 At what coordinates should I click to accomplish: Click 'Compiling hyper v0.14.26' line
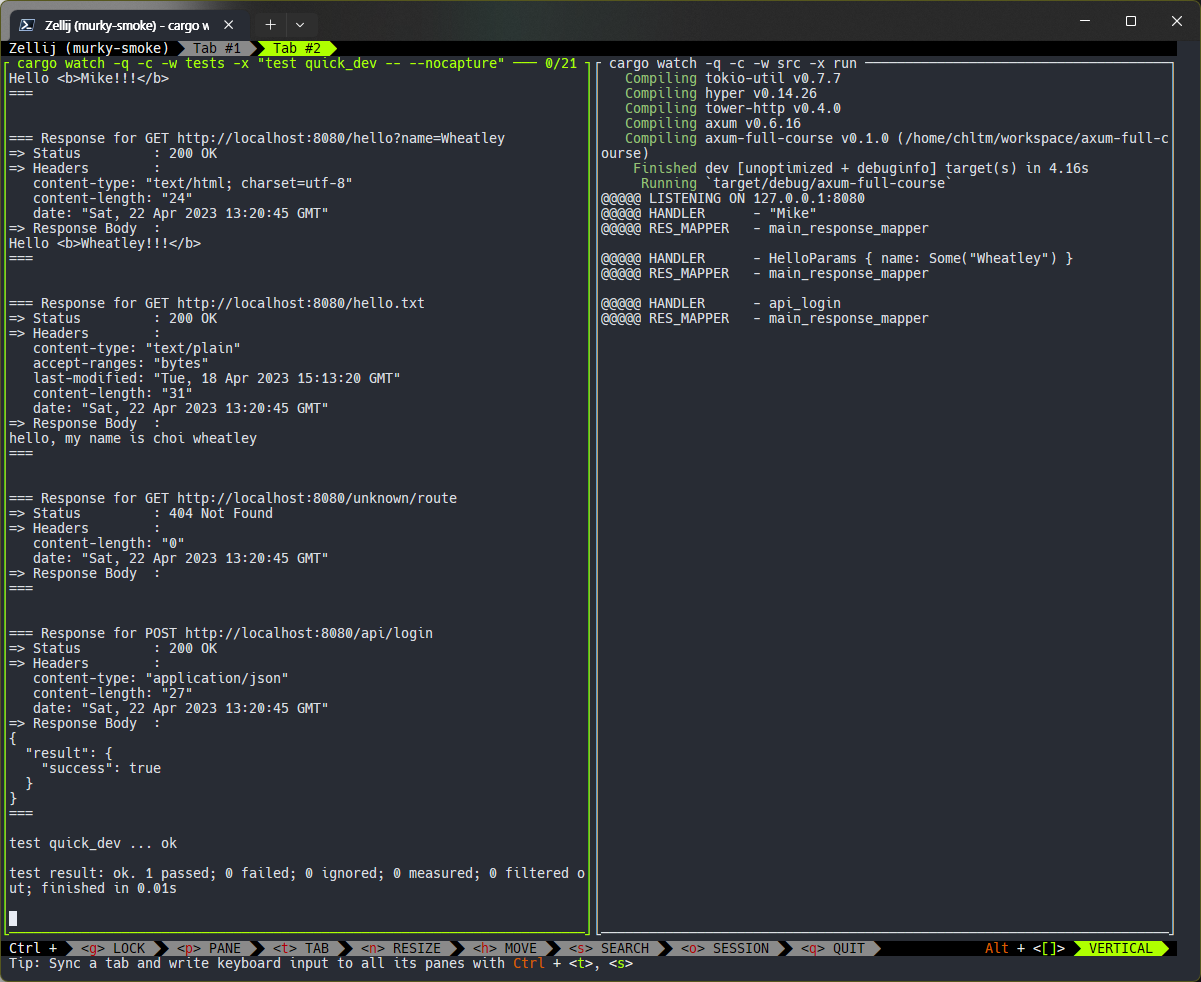[x=721, y=93]
